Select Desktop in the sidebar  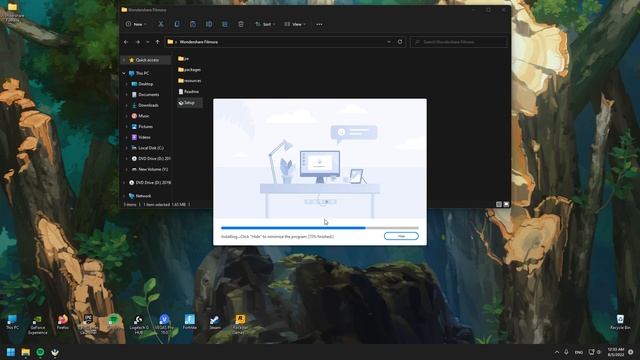142,84
